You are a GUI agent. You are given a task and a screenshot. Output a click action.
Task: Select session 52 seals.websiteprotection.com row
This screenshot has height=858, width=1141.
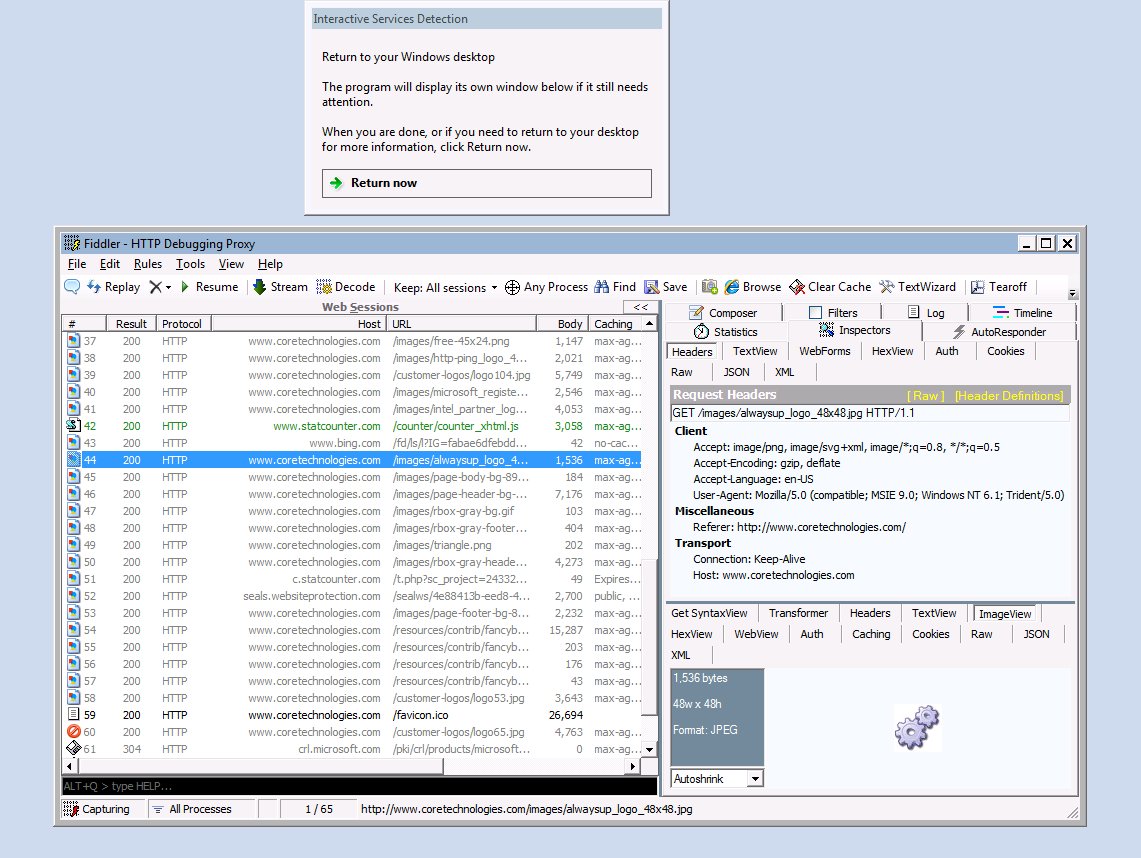pyautogui.click(x=353, y=596)
